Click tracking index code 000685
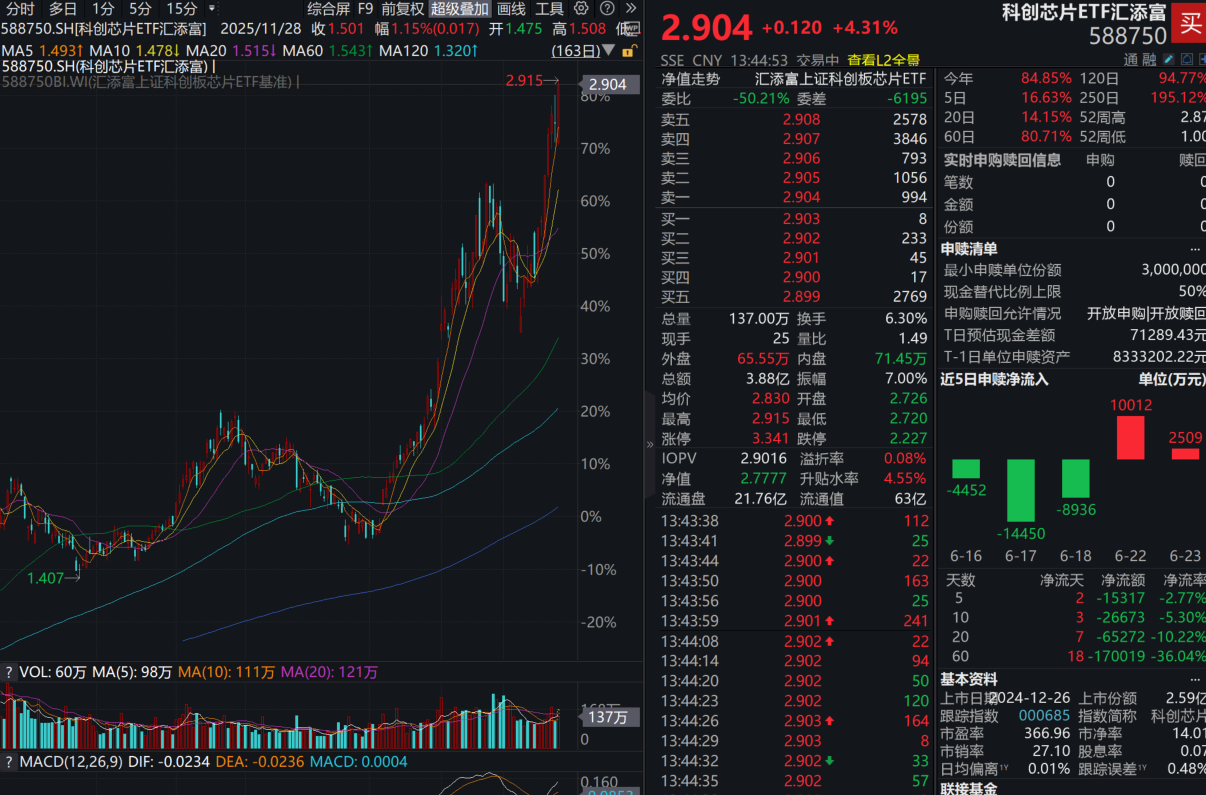Screen dimensions: 1206x795 1044,715
